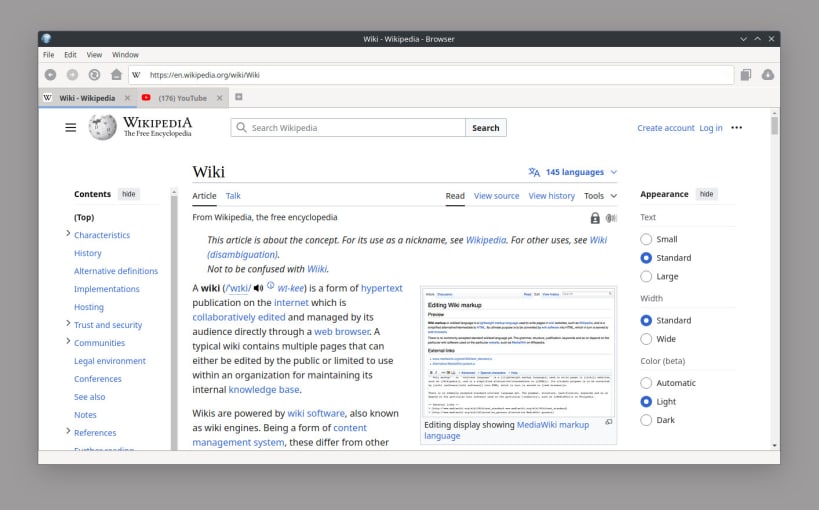Click the cloud download icon in the toolbar

[768, 75]
